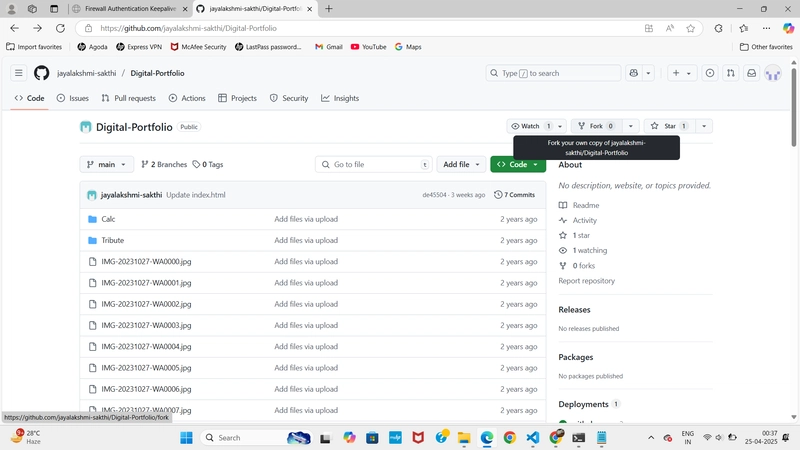Screen dimensions: 800x450
Task: Toggle the Watch button for the repository
Action: point(530,126)
